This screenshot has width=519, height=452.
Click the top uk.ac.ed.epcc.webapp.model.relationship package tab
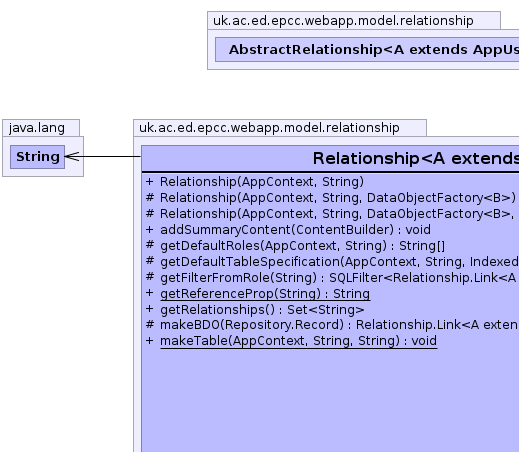[x=354, y=21]
